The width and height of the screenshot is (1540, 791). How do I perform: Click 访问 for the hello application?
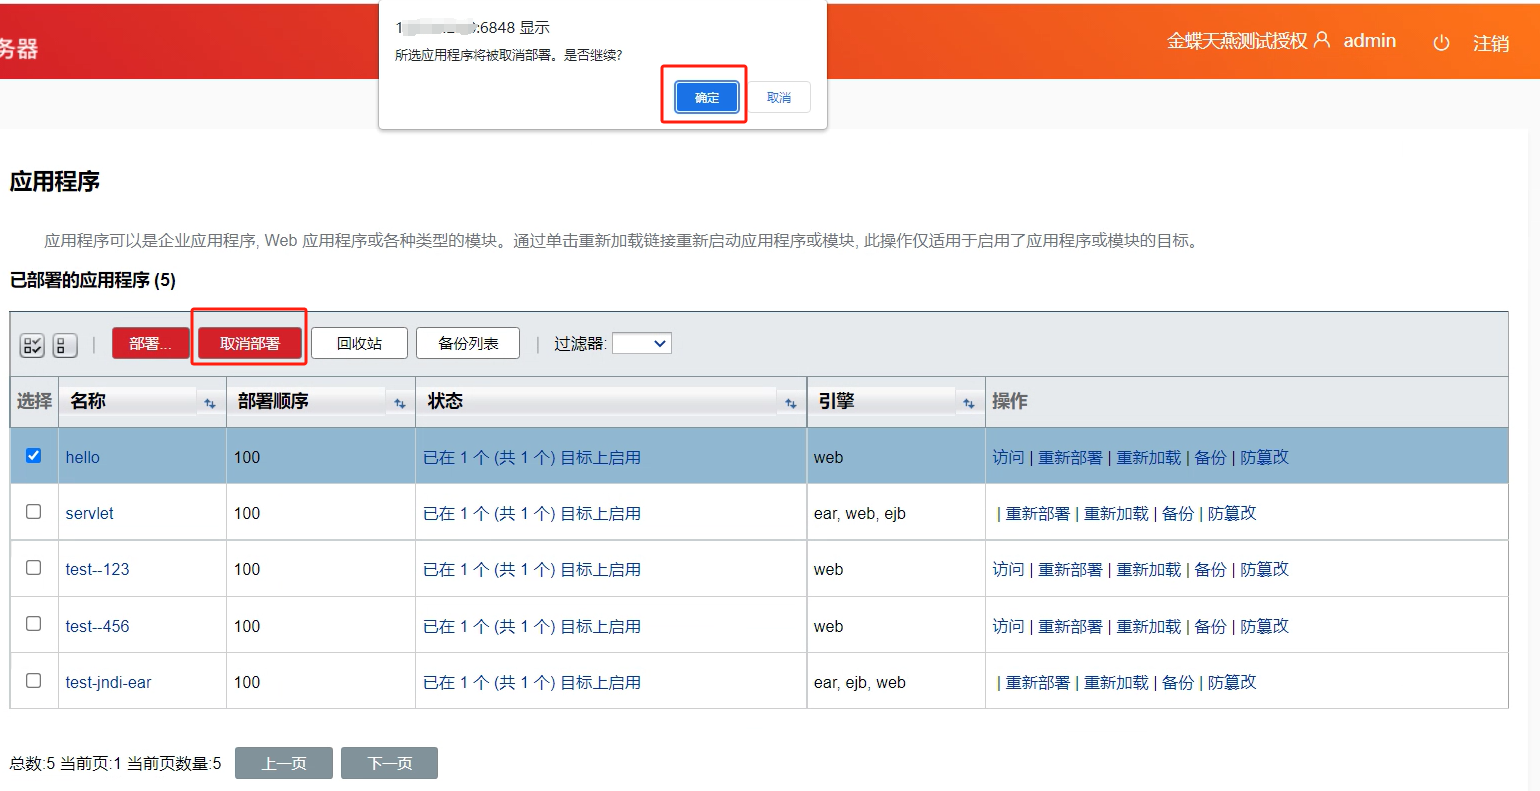click(1008, 457)
